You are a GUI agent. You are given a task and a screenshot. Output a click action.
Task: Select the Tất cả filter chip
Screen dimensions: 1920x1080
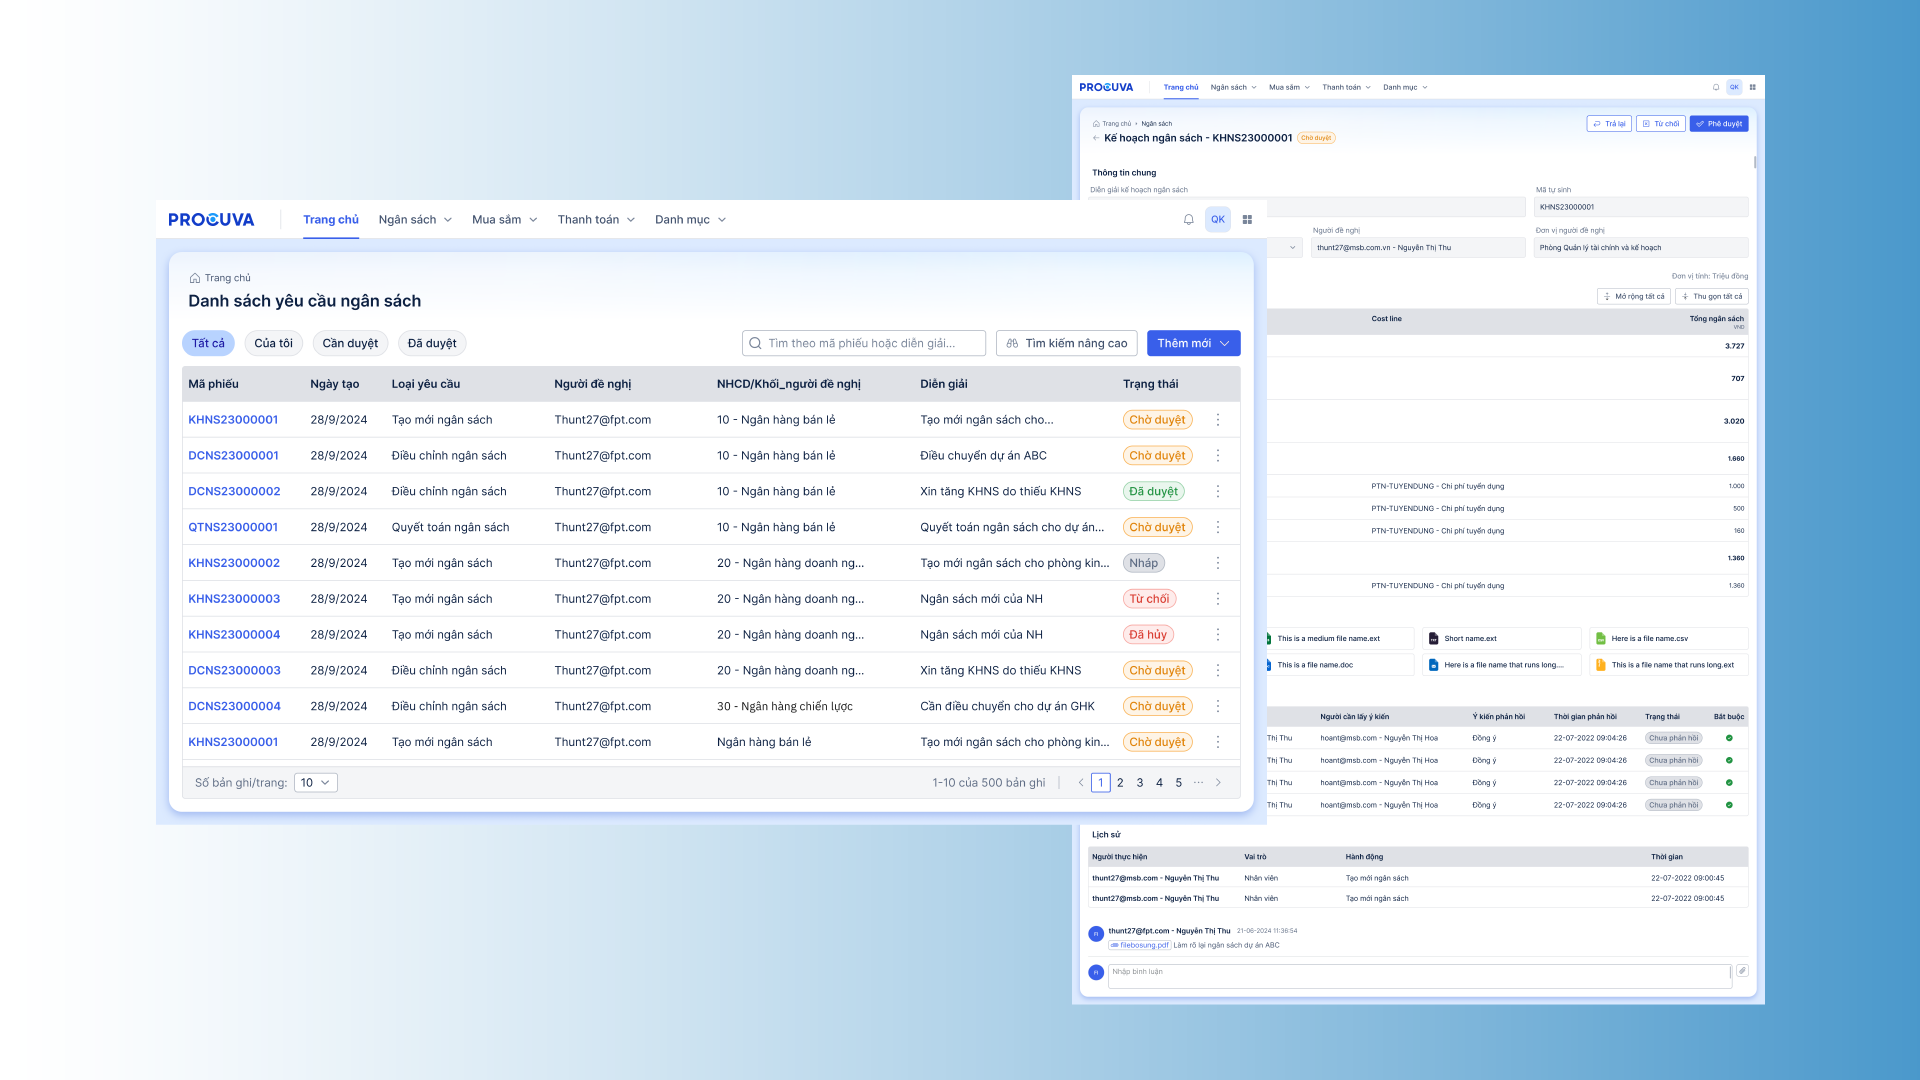[208, 343]
